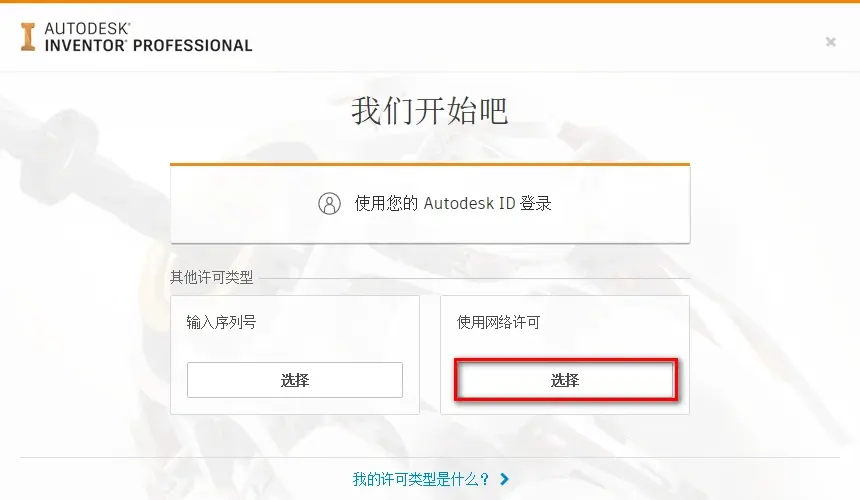Image resolution: width=860 pixels, height=500 pixels.
Task: Open the 我的许可类型是什么? help link
Action: point(421,479)
